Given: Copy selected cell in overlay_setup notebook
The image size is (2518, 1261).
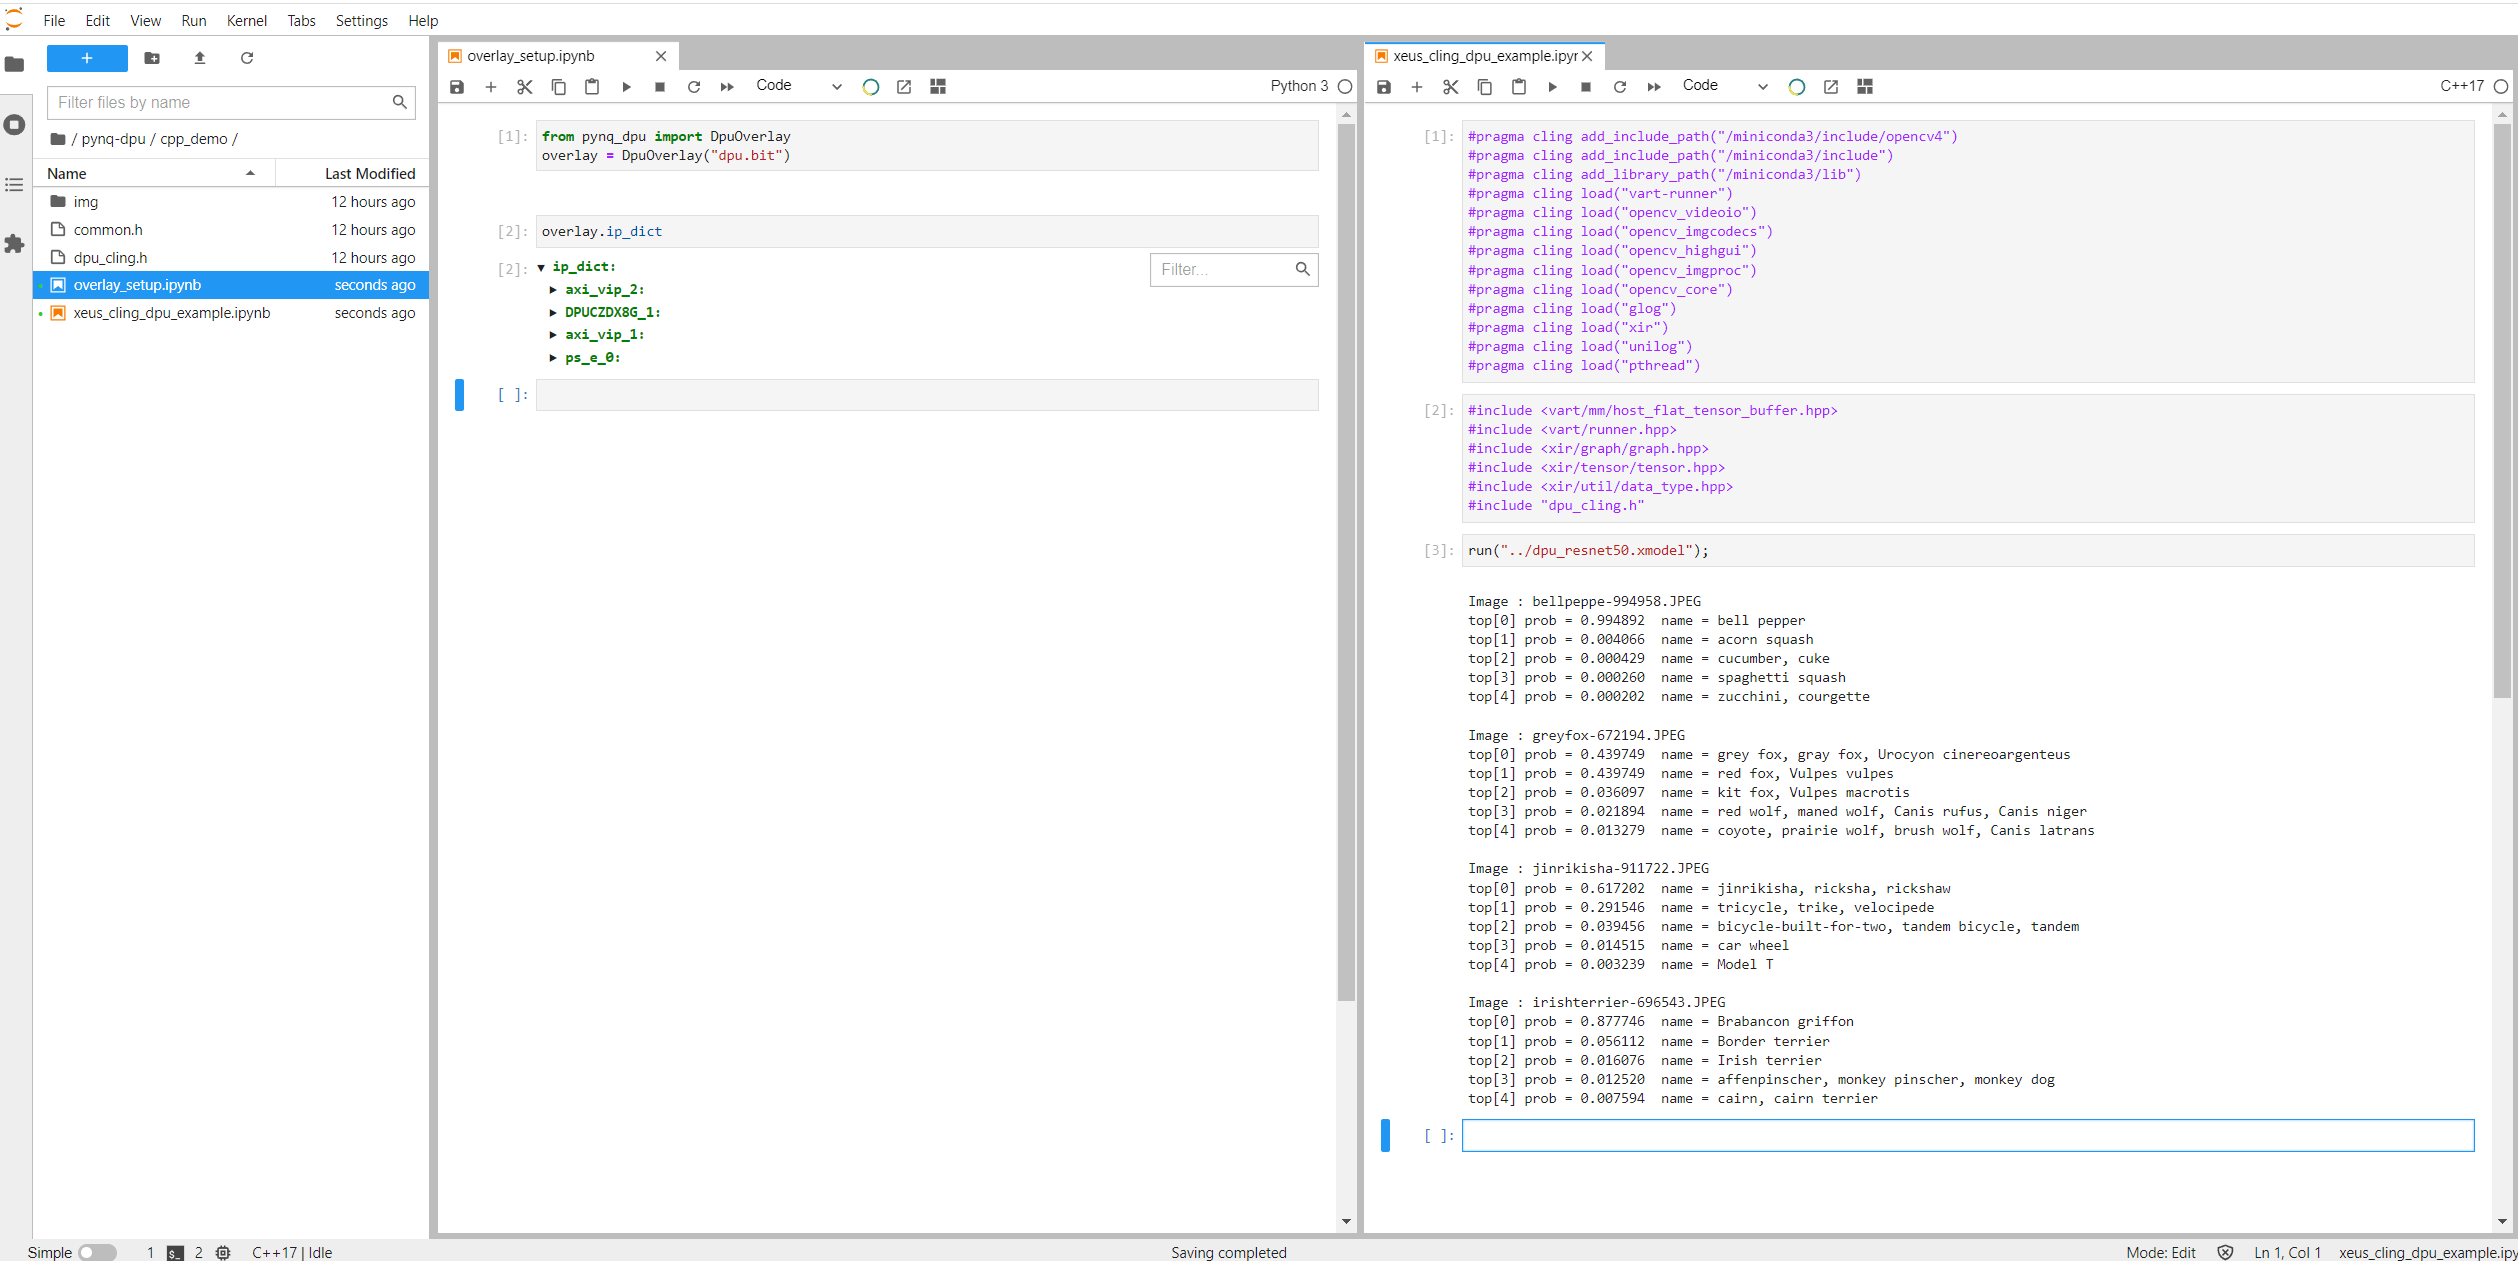Looking at the screenshot, I should click(559, 87).
